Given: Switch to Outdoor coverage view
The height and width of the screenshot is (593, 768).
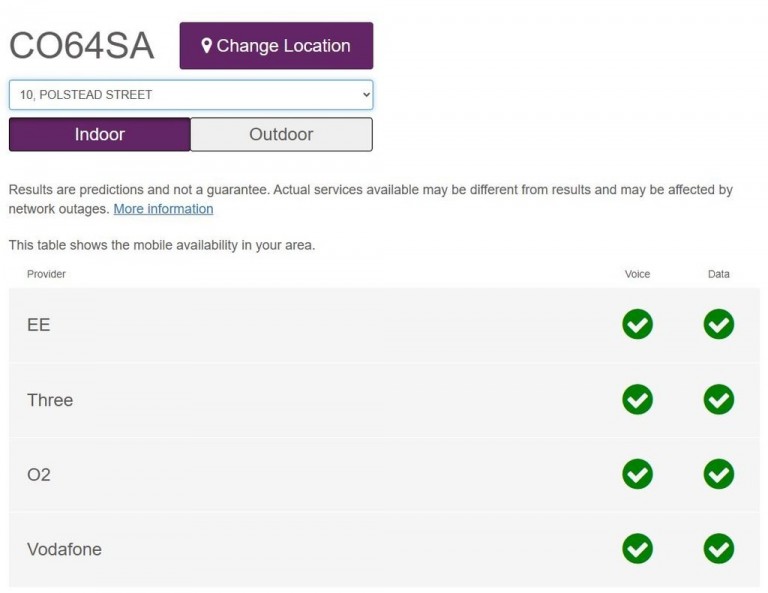Looking at the screenshot, I should [x=281, y=134].
